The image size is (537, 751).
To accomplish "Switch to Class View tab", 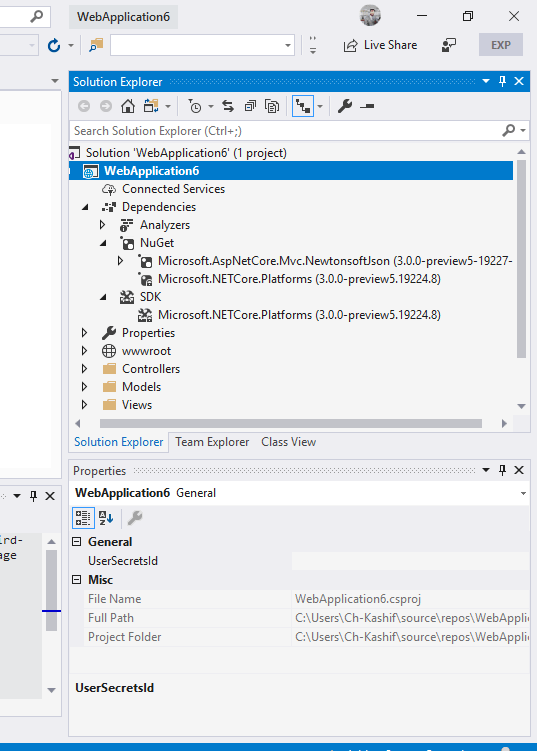I will tap(288, 442).
